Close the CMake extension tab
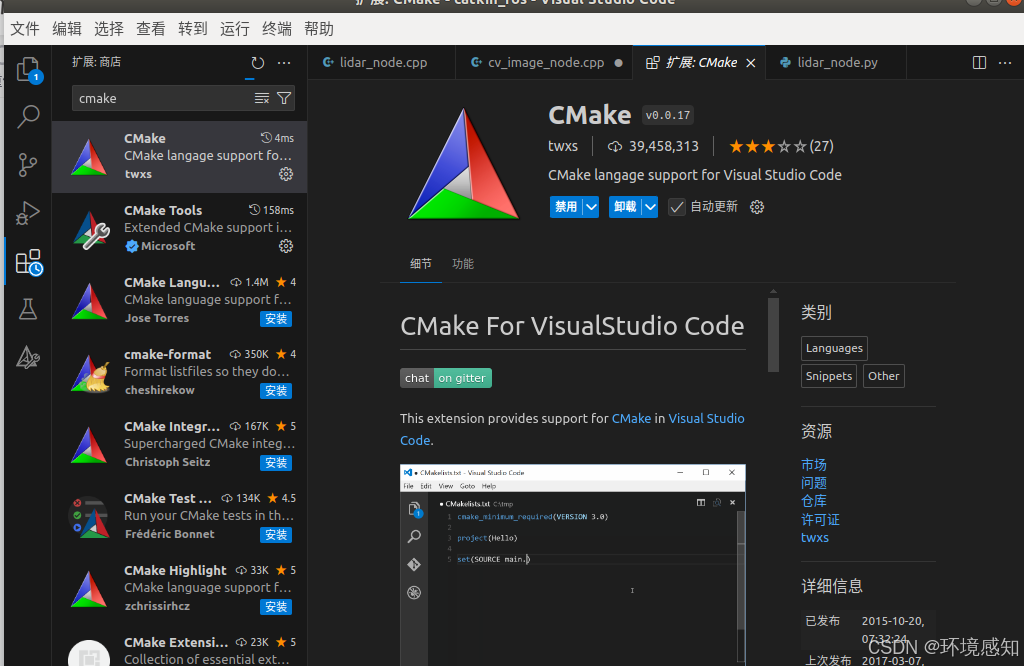 [751, 63]
